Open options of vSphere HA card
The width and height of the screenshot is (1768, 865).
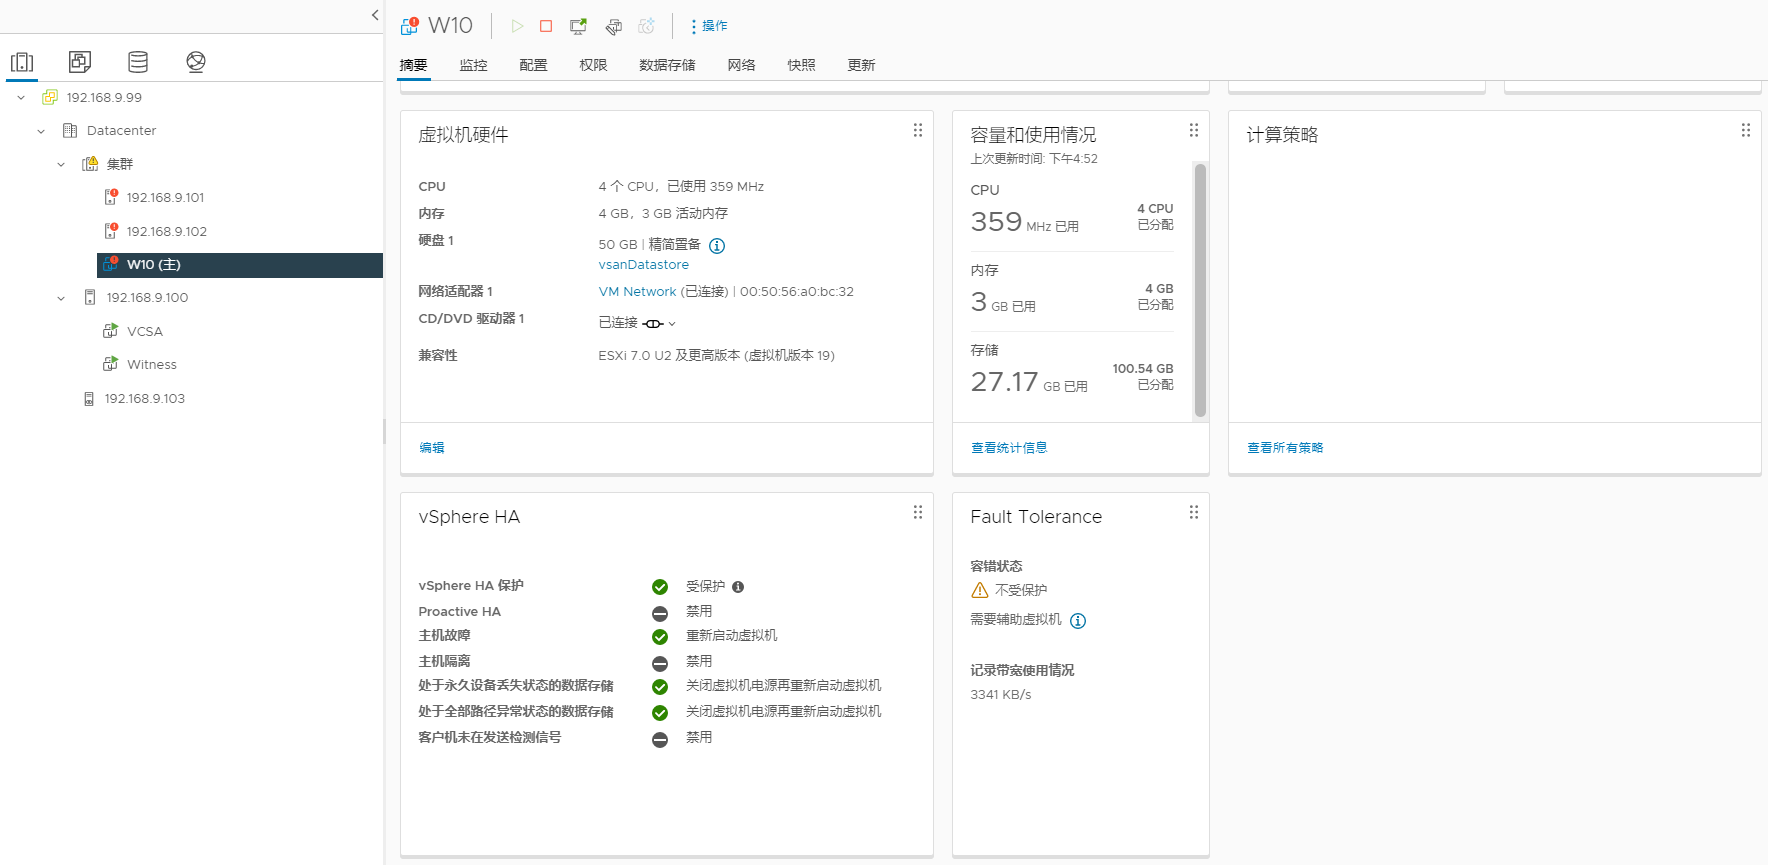[x=918, y=512]
